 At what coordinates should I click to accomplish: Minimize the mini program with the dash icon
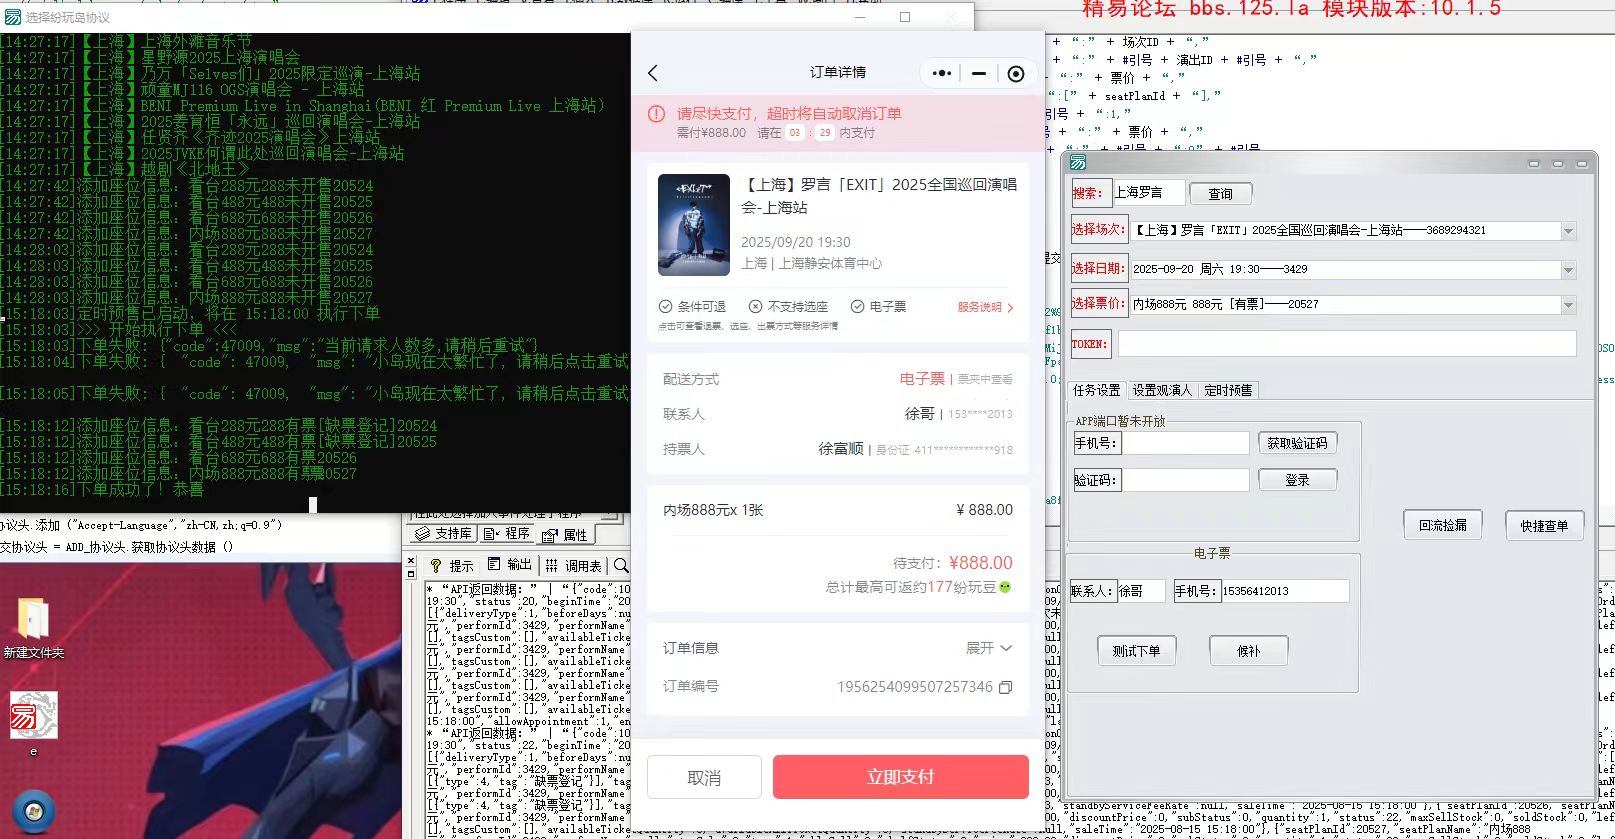(979, 73)
